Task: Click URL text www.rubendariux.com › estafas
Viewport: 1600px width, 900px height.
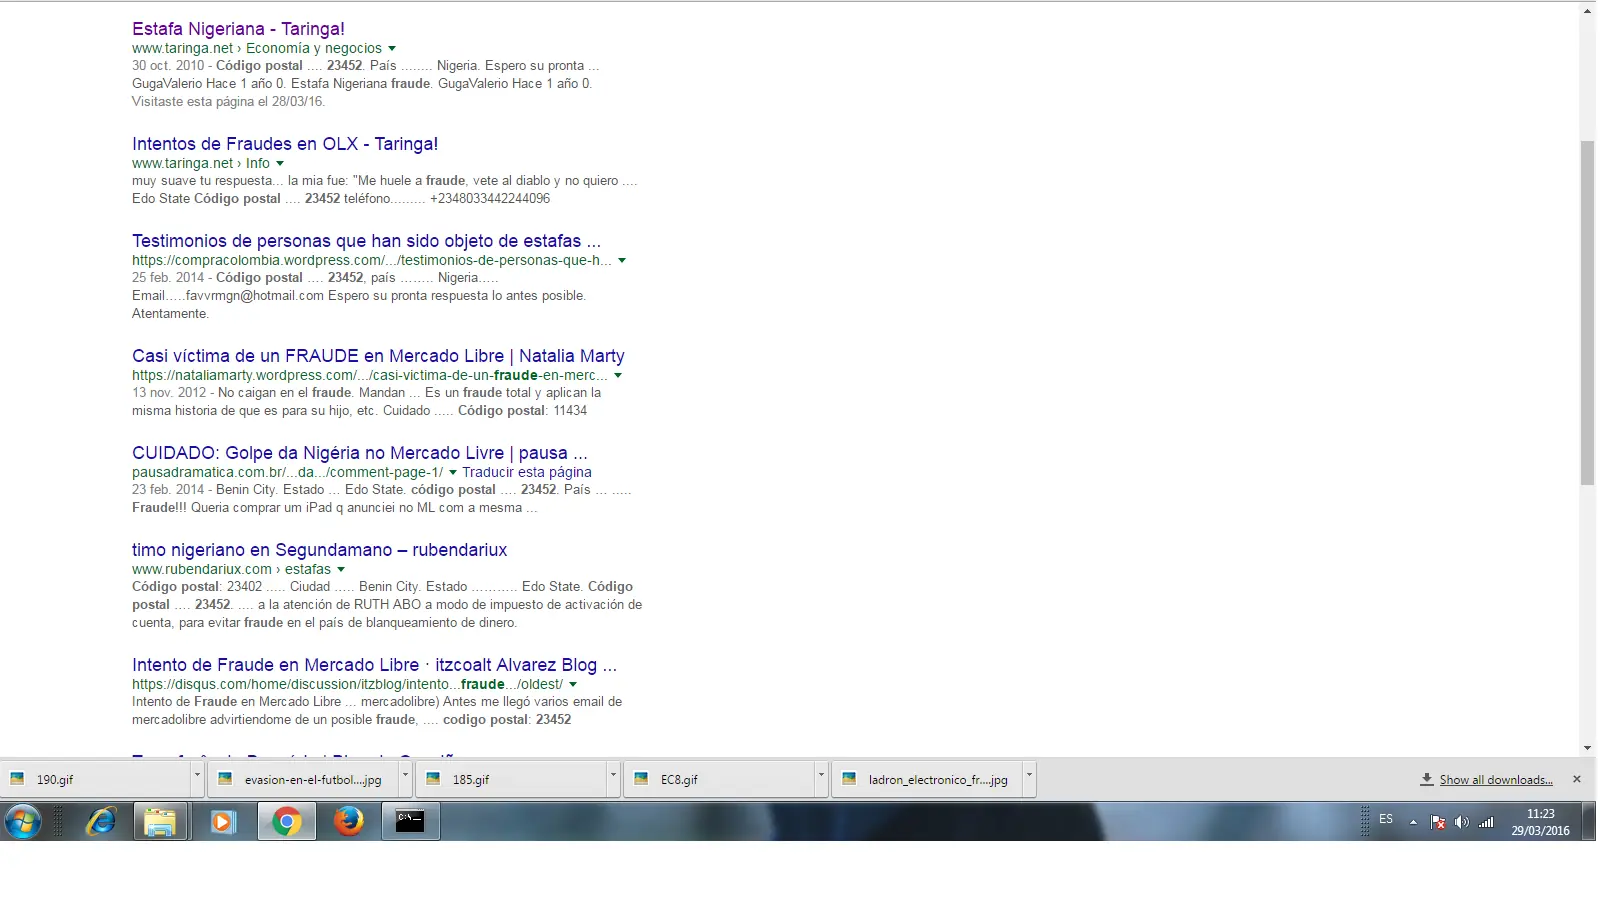Action: (x=231, y=569)
